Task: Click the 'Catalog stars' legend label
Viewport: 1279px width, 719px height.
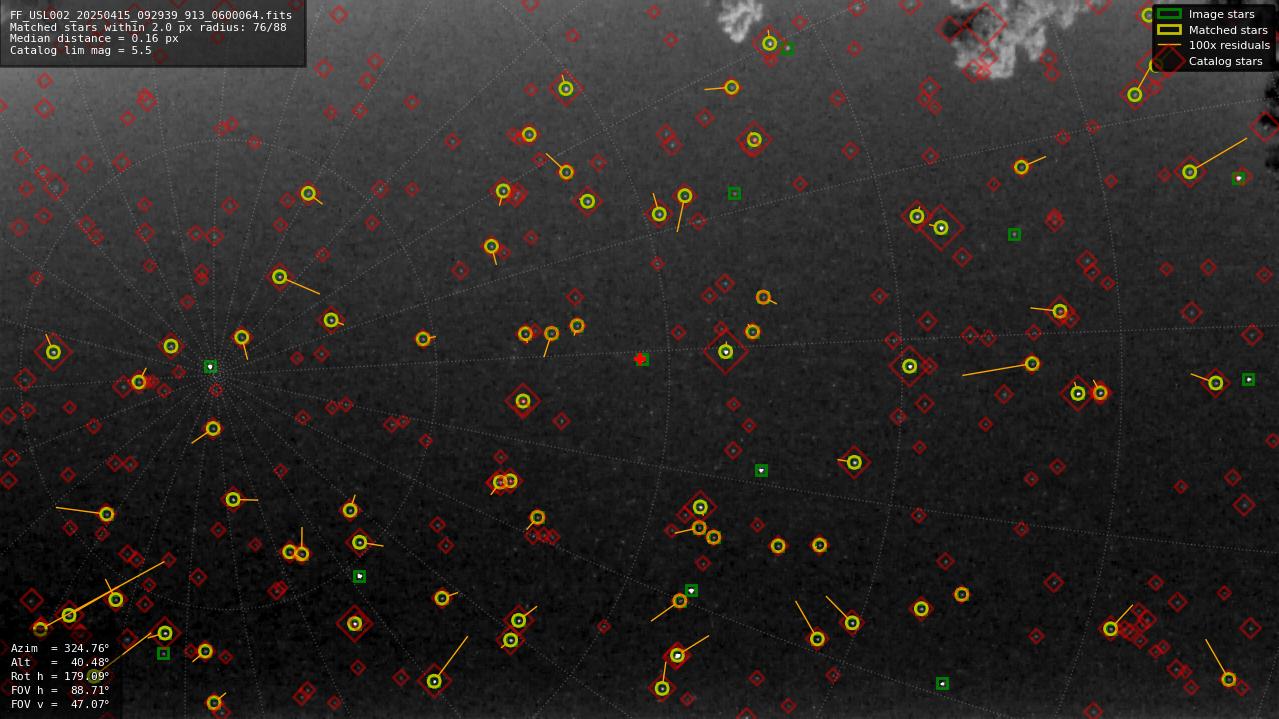Action: tap(1225, 61)
